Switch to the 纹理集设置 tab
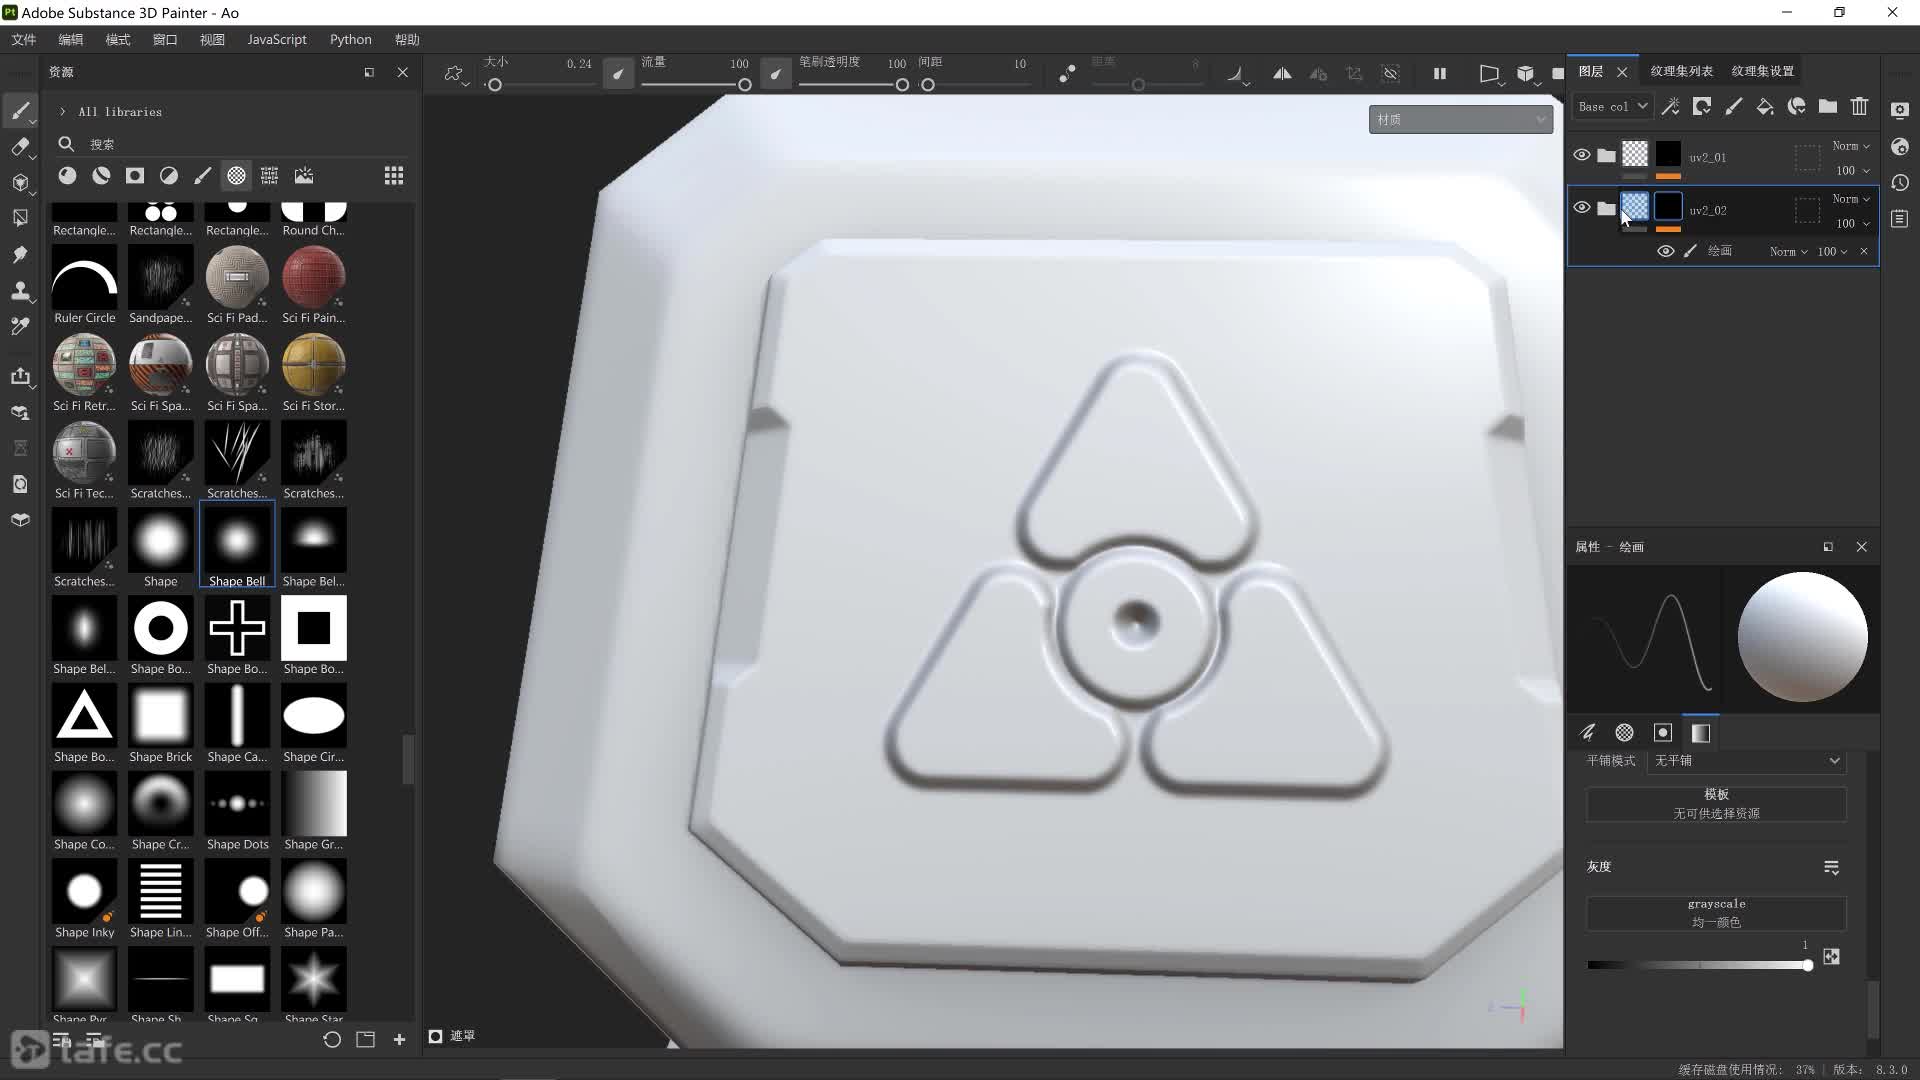This screenshot has width=1920, height=1080. (x=1762, y=71)
